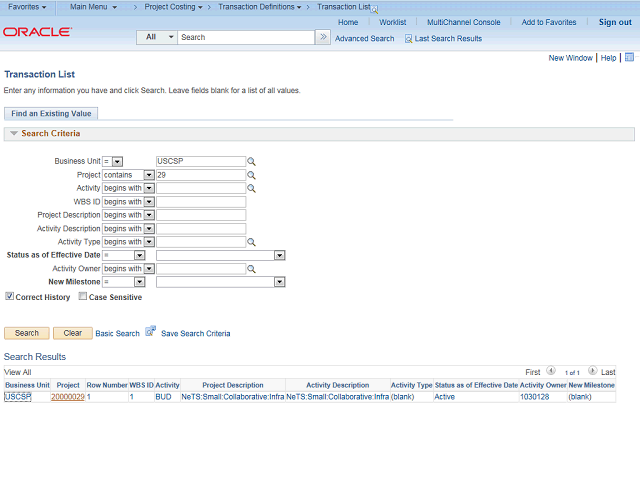
Task: Click the New Window link
Action: 570,58
